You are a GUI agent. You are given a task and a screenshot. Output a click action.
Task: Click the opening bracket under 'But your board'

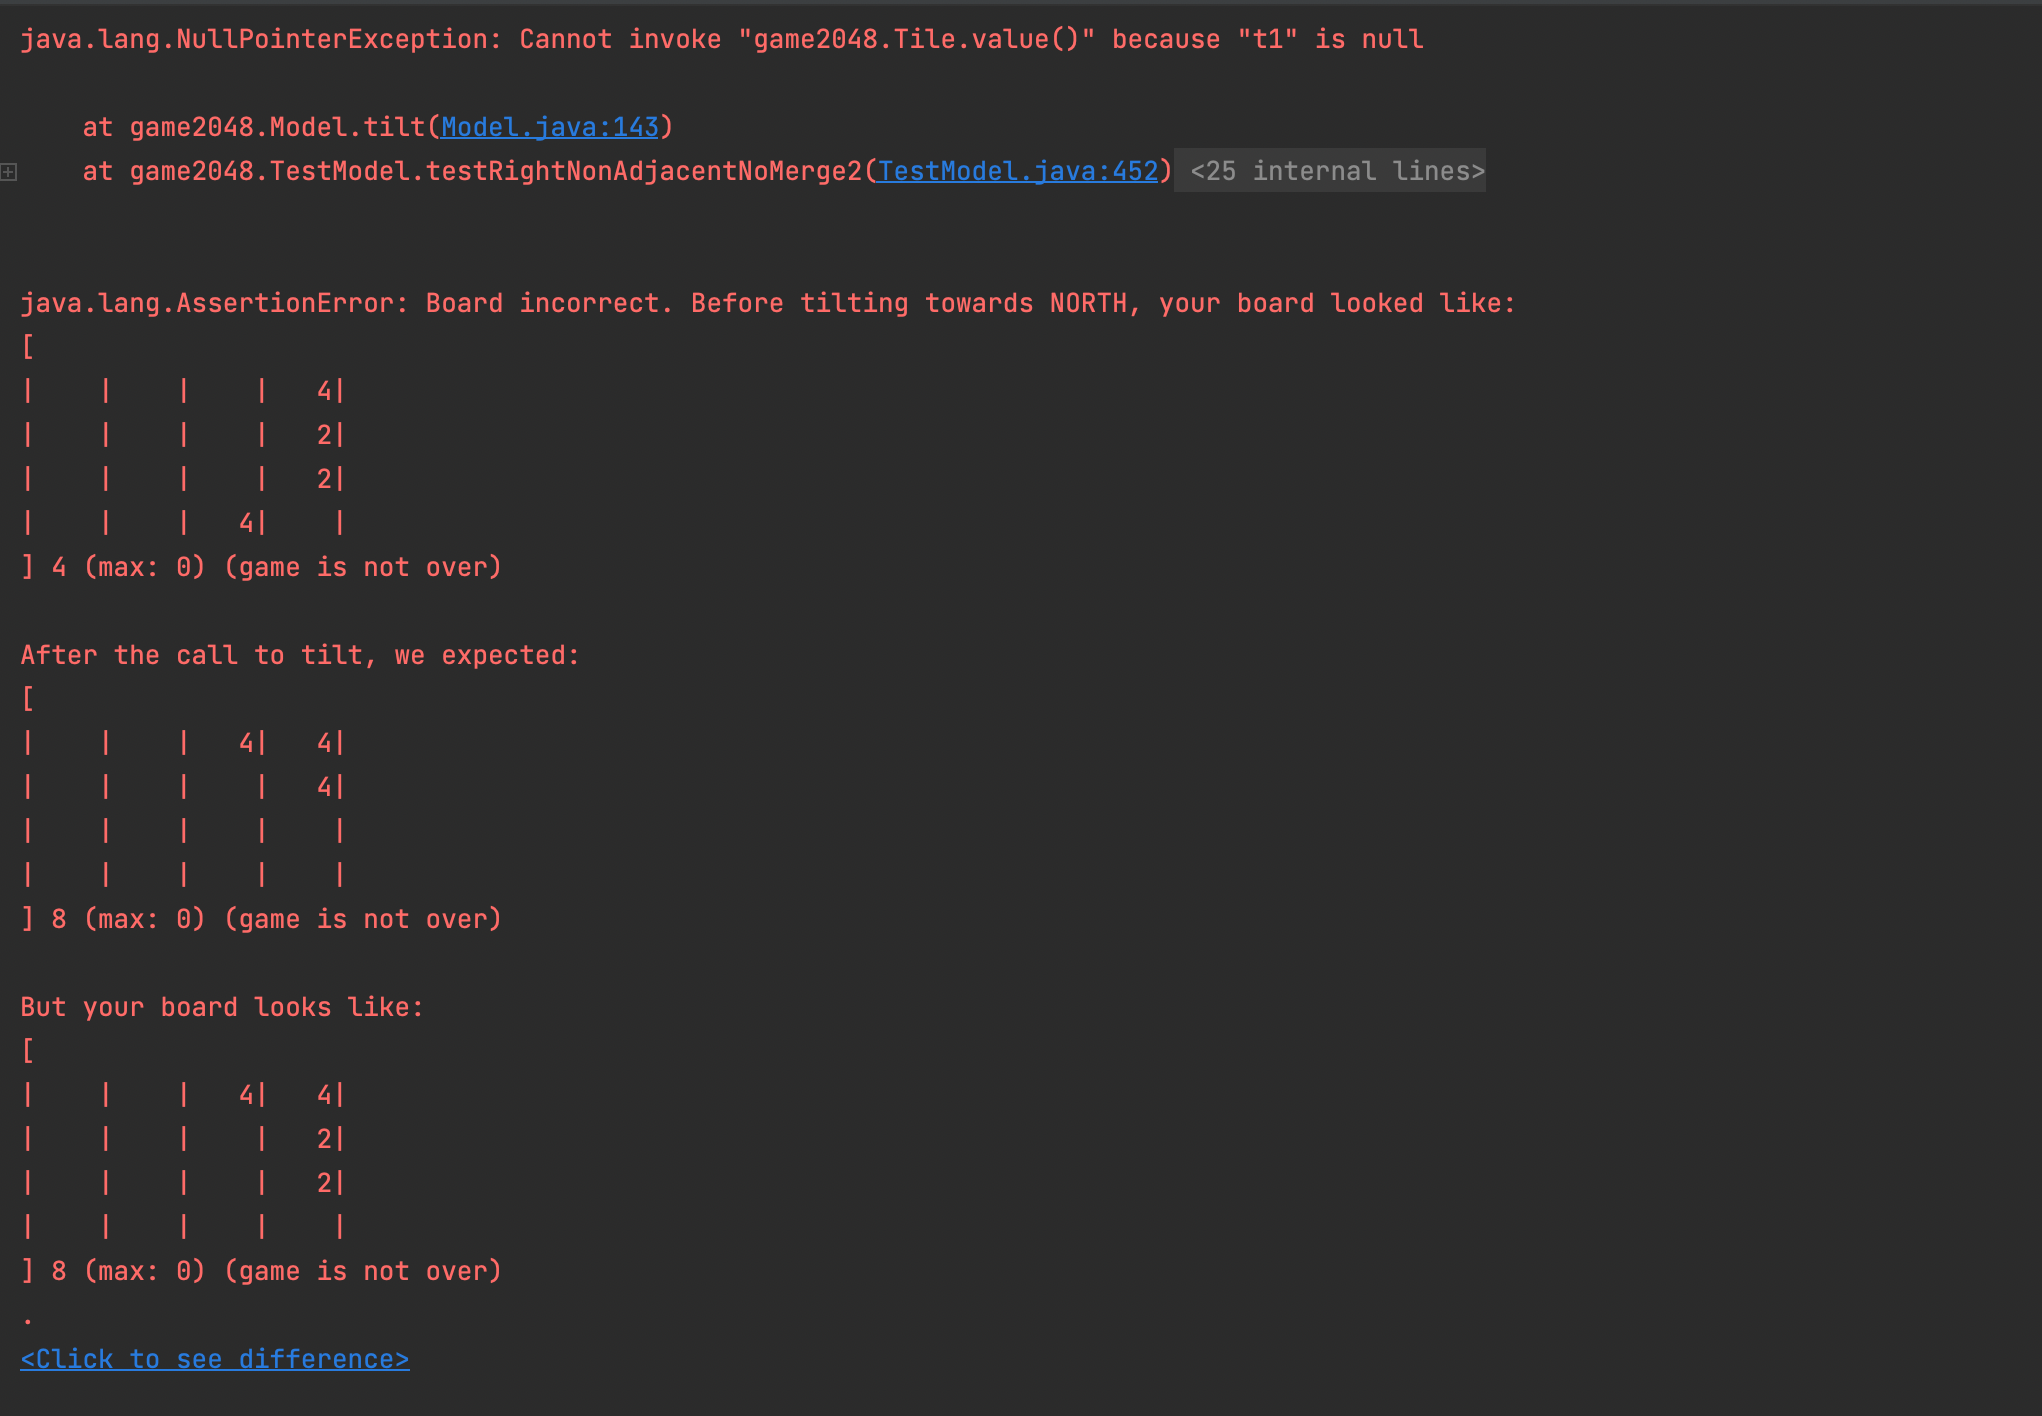click(28, 1052)
